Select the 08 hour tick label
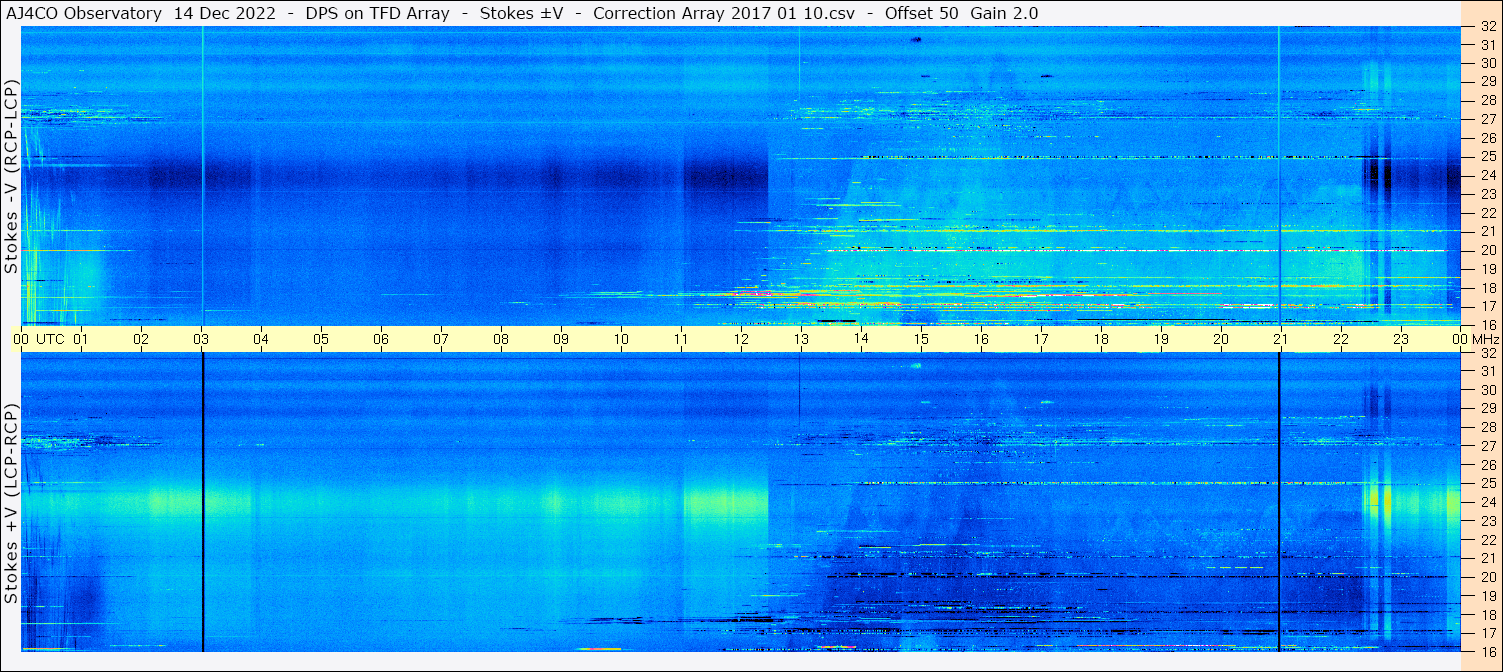The image size is (1503, 672). tap(501, 339)
